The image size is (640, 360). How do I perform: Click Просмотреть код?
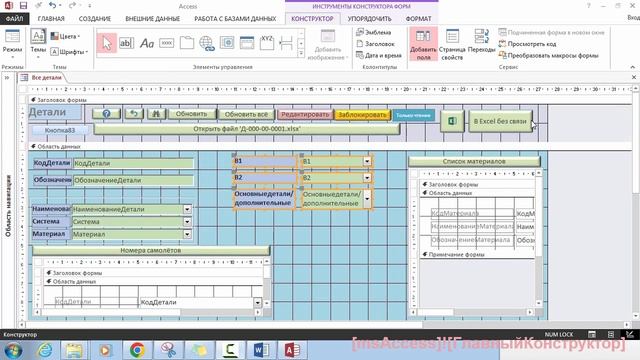point(528,44)
